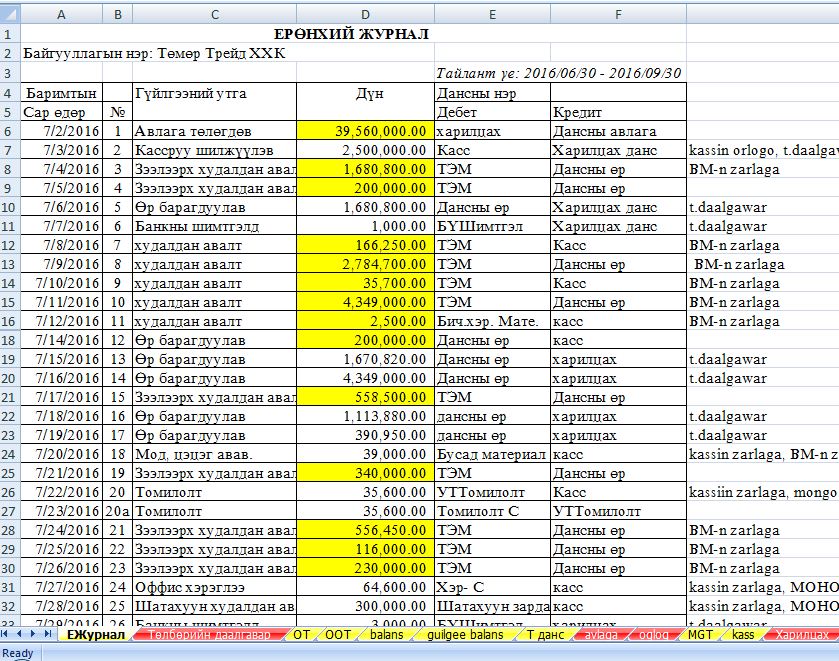839x661 pixels.
Task: Select column E header
Action: 492,14
